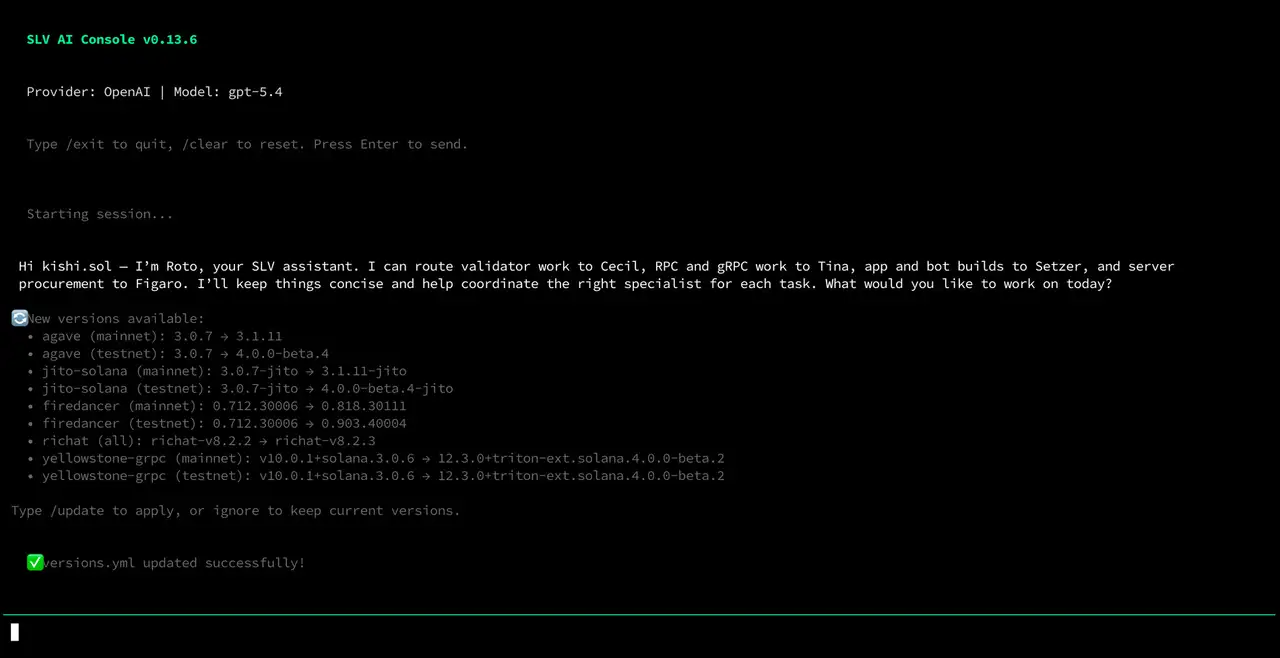Viewport: 1280px width, 658px height.
Task: Click /exit in the instructions line
Action: 85,144
